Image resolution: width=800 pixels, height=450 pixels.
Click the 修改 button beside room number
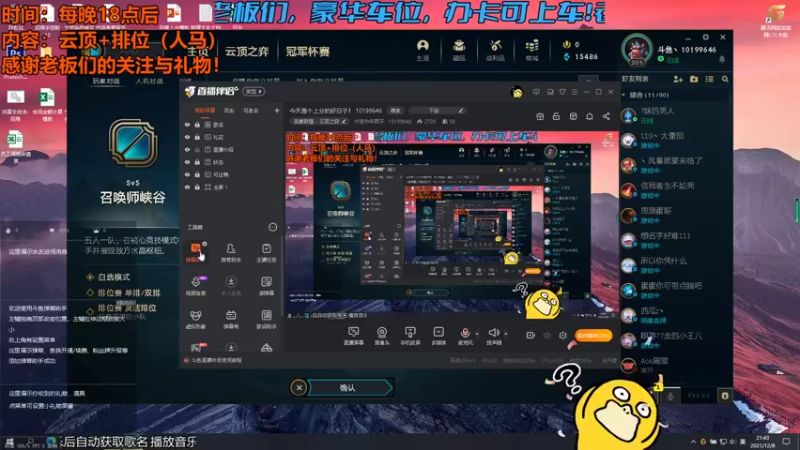coord(395,110)
